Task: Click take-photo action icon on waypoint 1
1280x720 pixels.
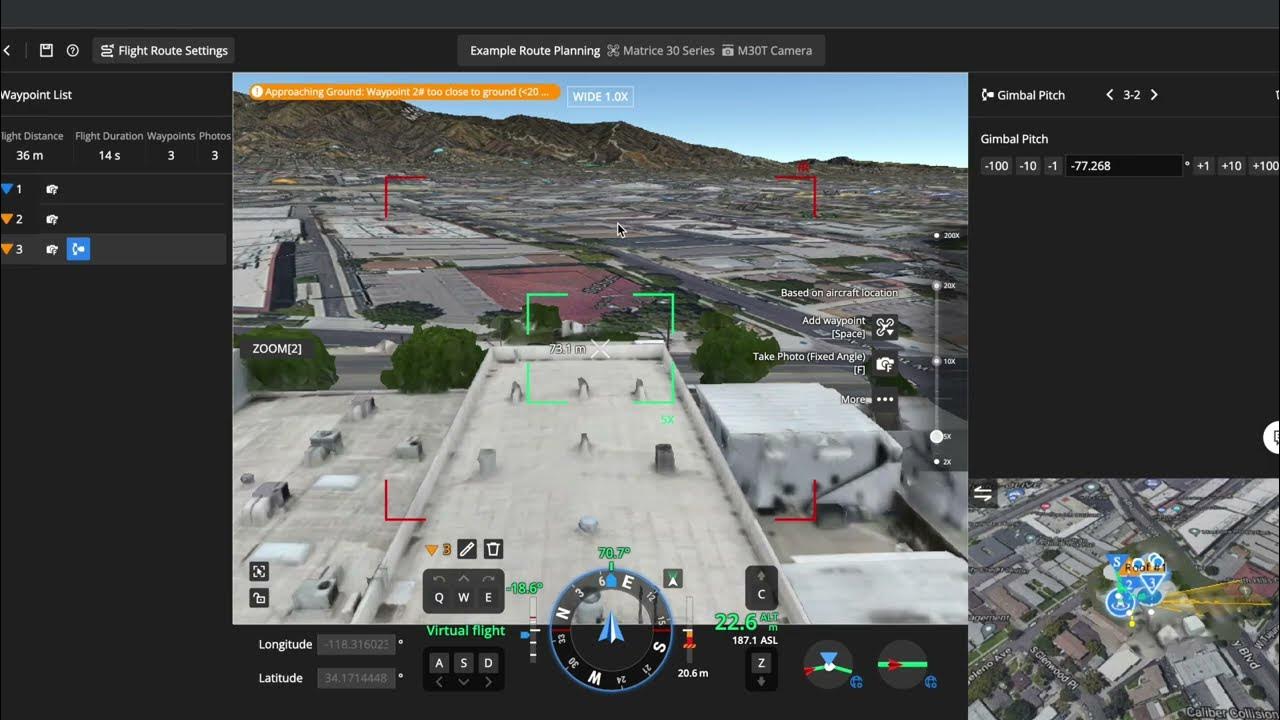Action: 52,189
